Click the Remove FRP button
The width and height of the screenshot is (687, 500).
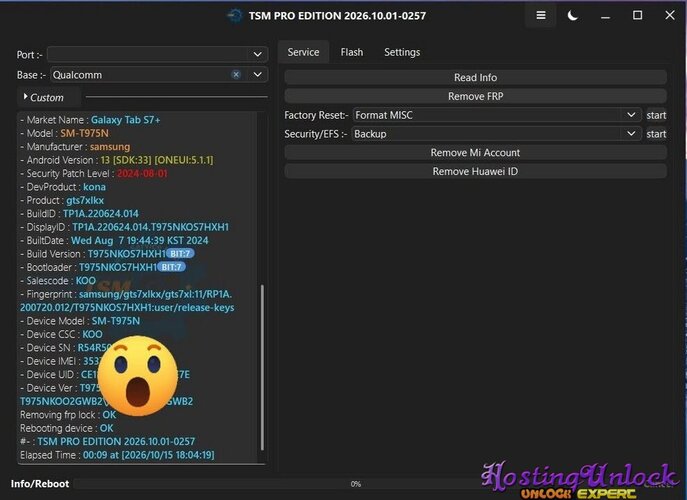475,96
